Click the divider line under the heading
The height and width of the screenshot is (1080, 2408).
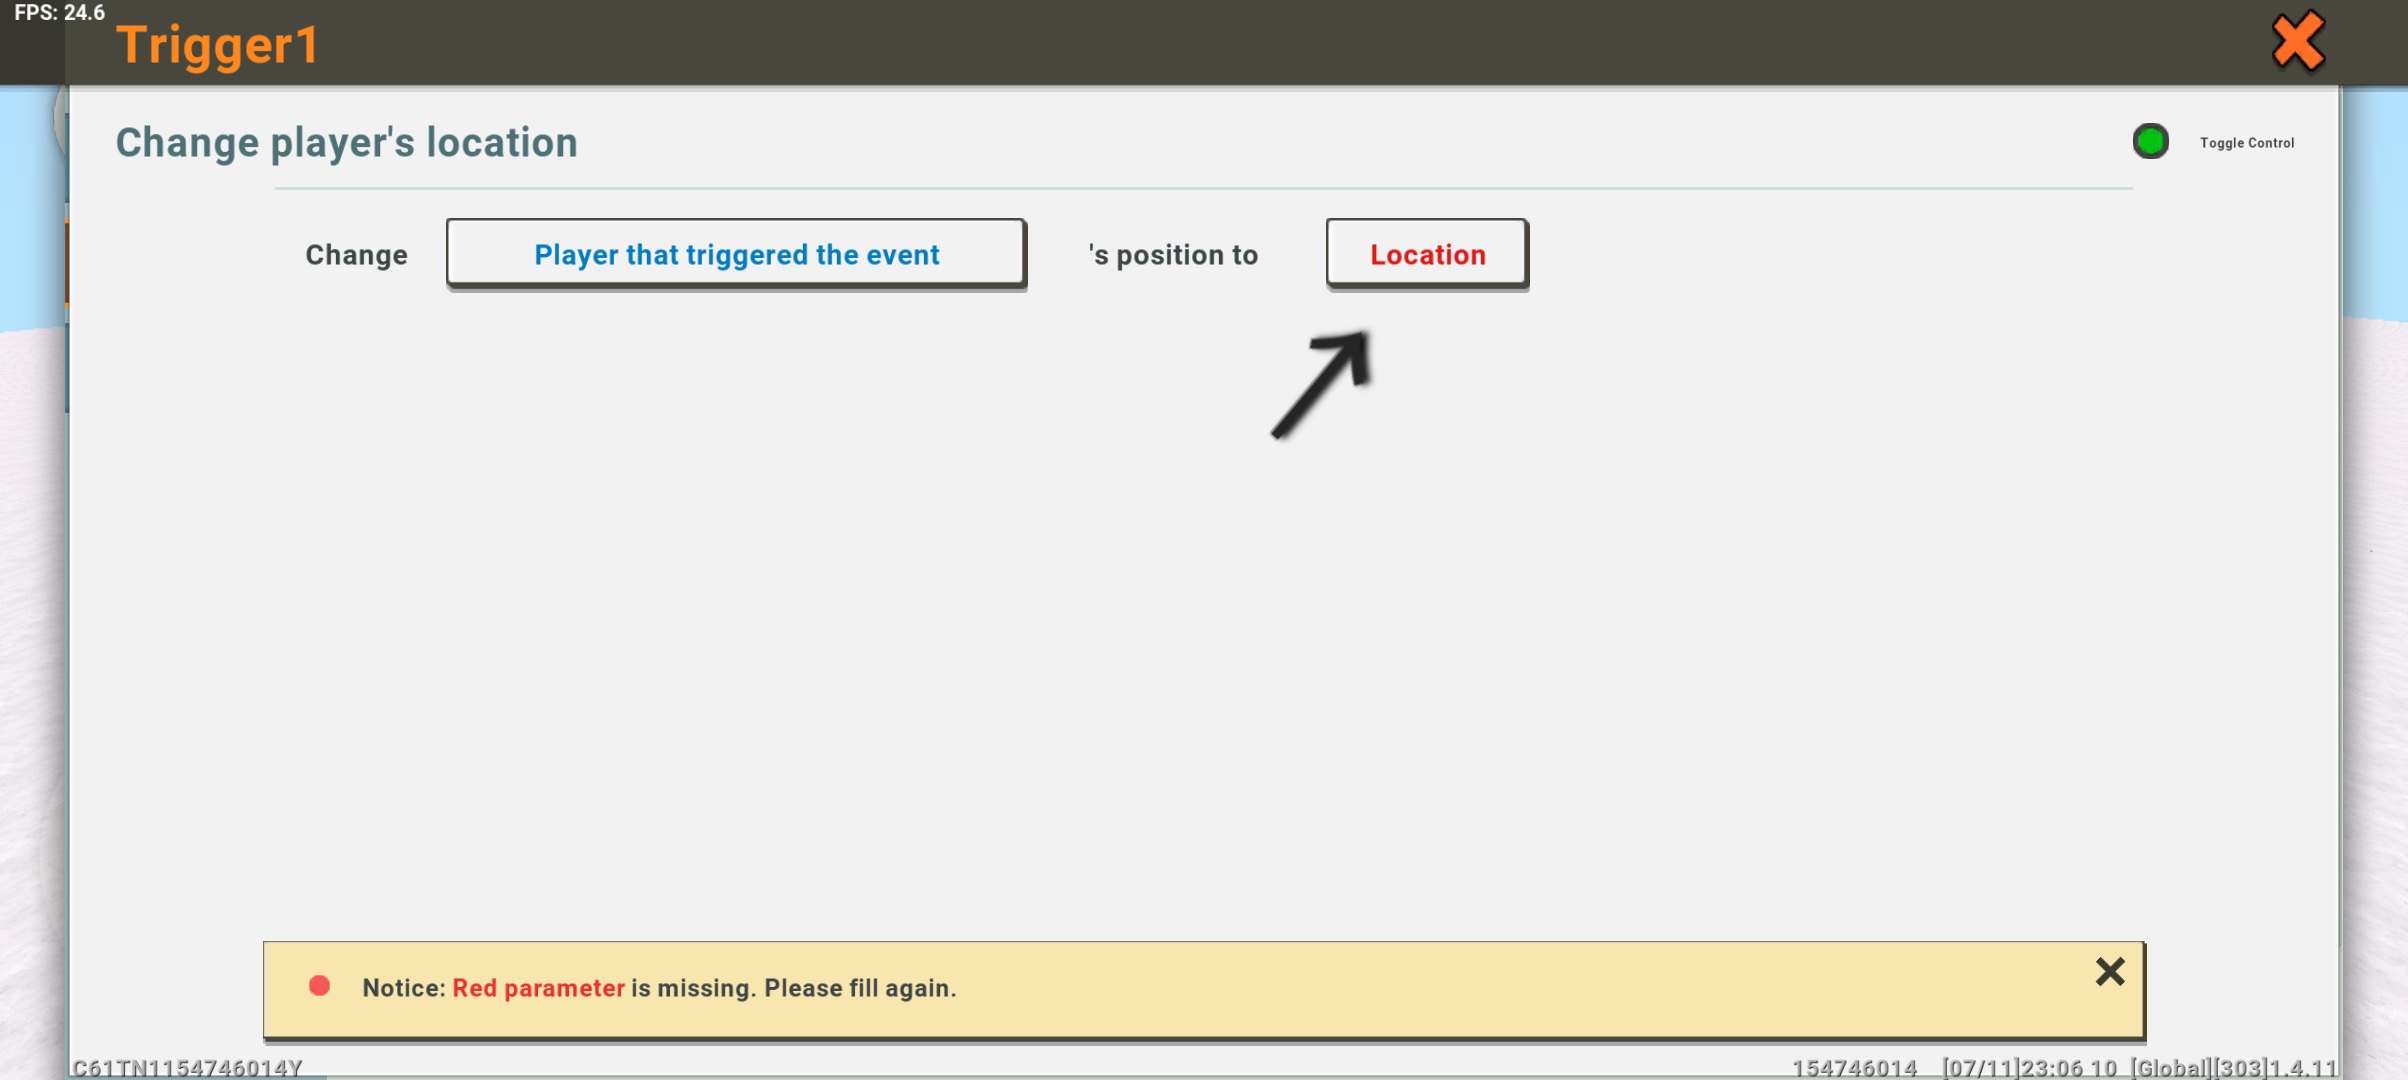tap(1200, 188)
